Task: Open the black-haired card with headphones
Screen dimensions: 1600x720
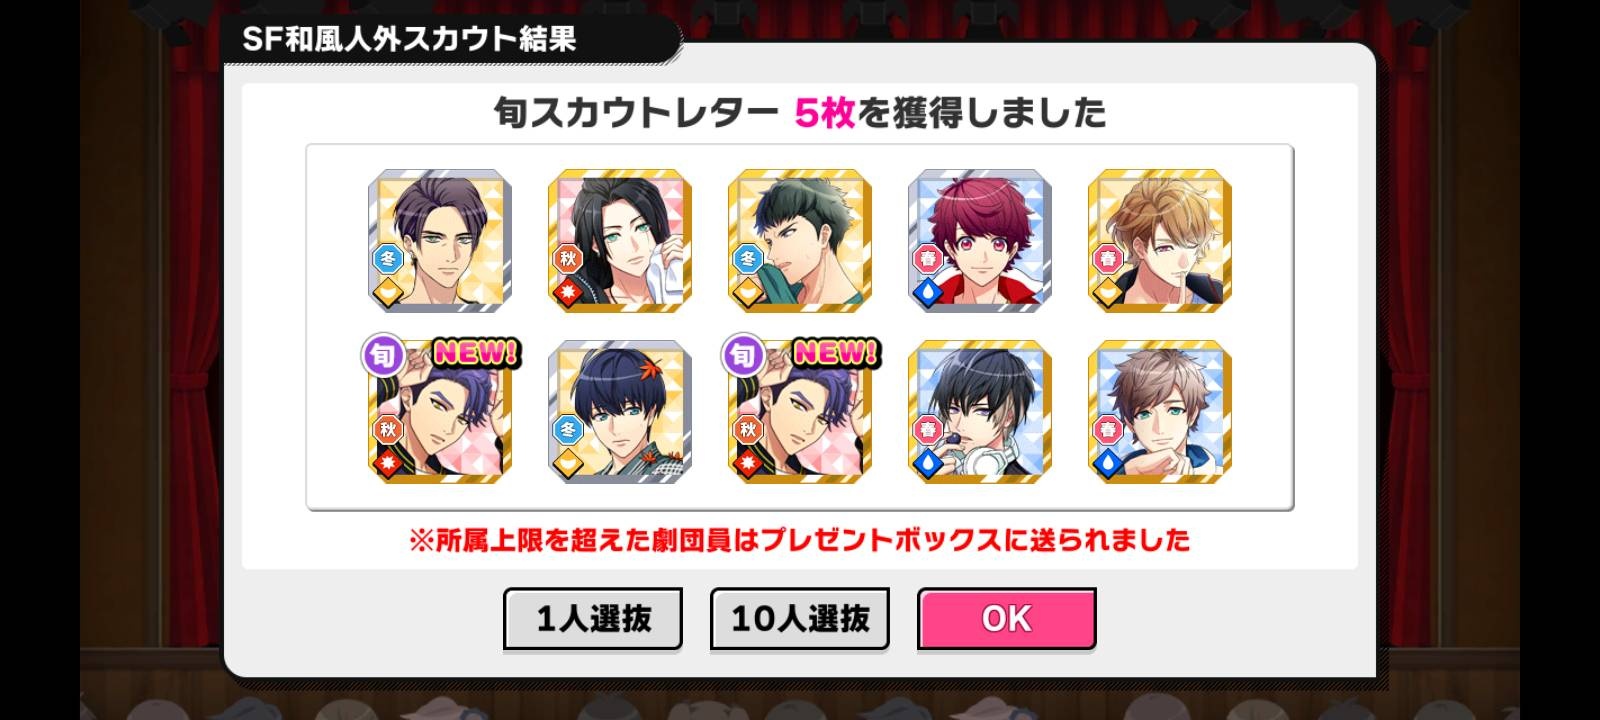Action: (x=980, y=412)
